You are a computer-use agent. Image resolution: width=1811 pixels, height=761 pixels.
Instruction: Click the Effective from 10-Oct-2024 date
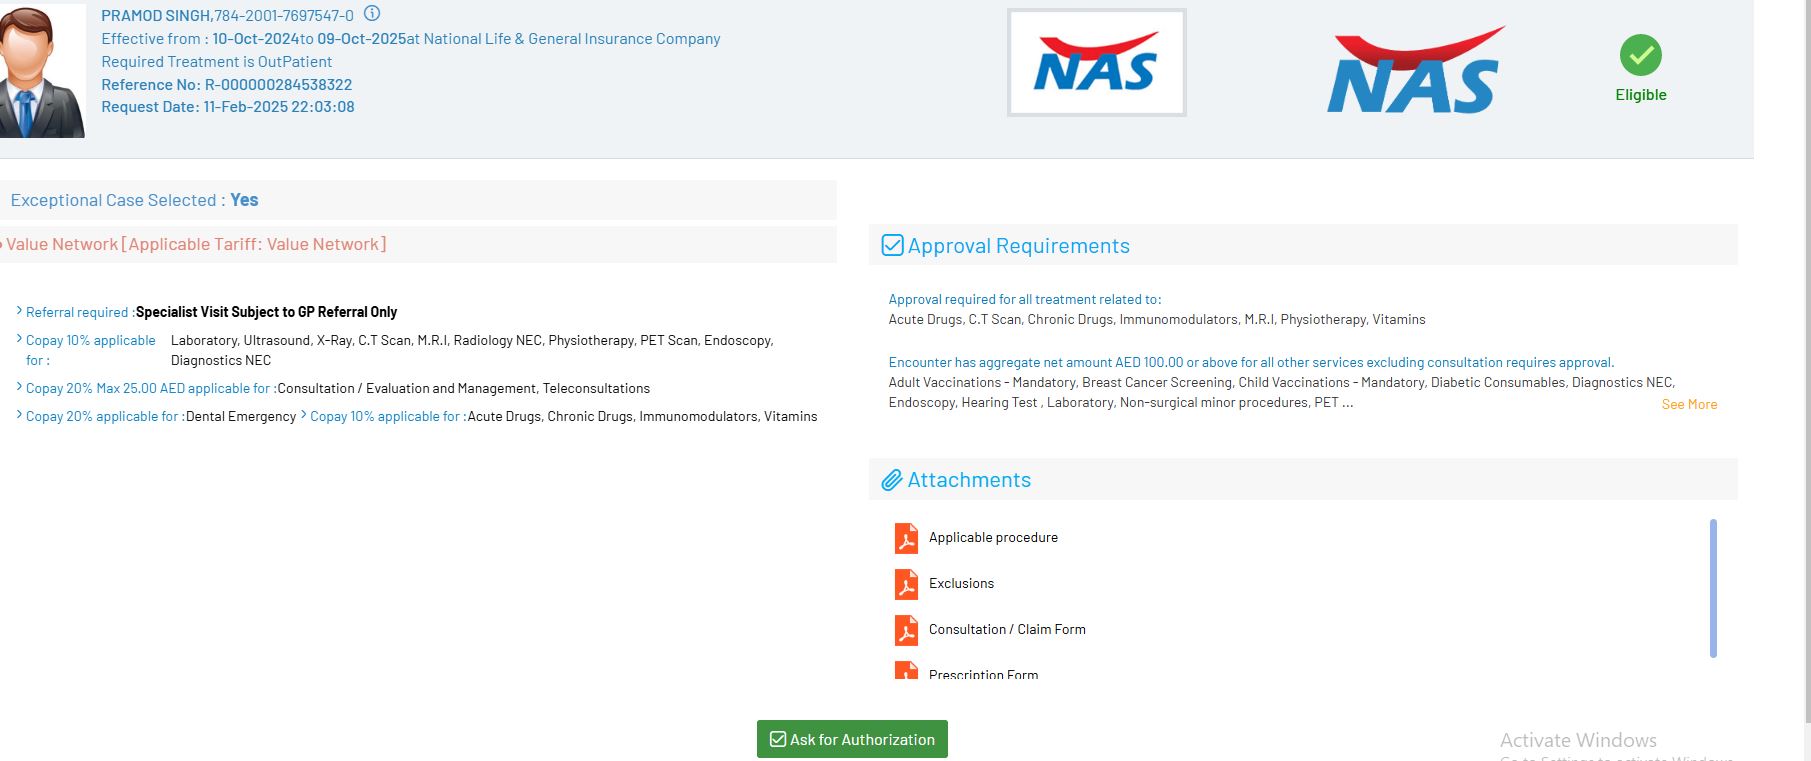click(256, 39)
